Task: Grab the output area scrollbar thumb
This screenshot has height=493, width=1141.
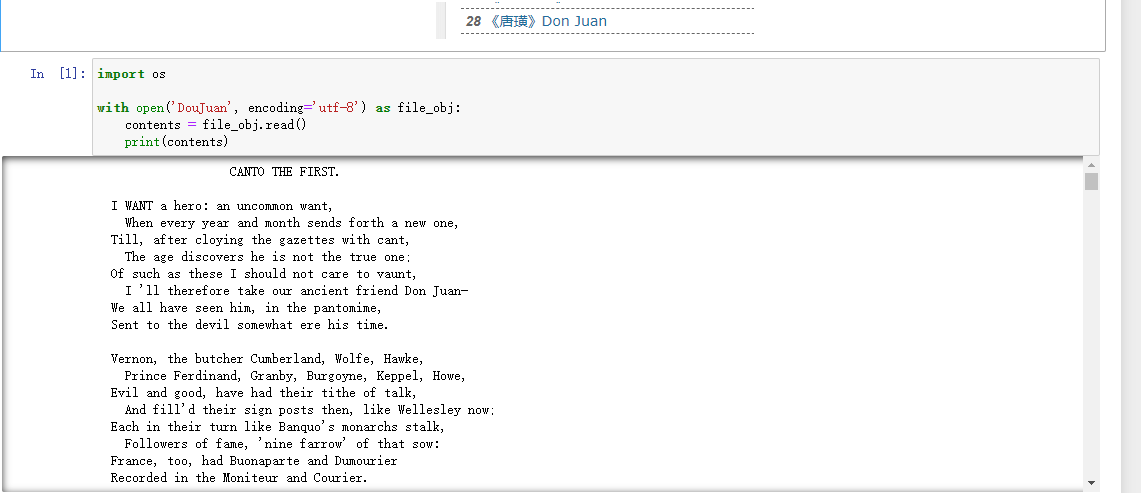Action: pyautogui.click(x=1091, y=181)
